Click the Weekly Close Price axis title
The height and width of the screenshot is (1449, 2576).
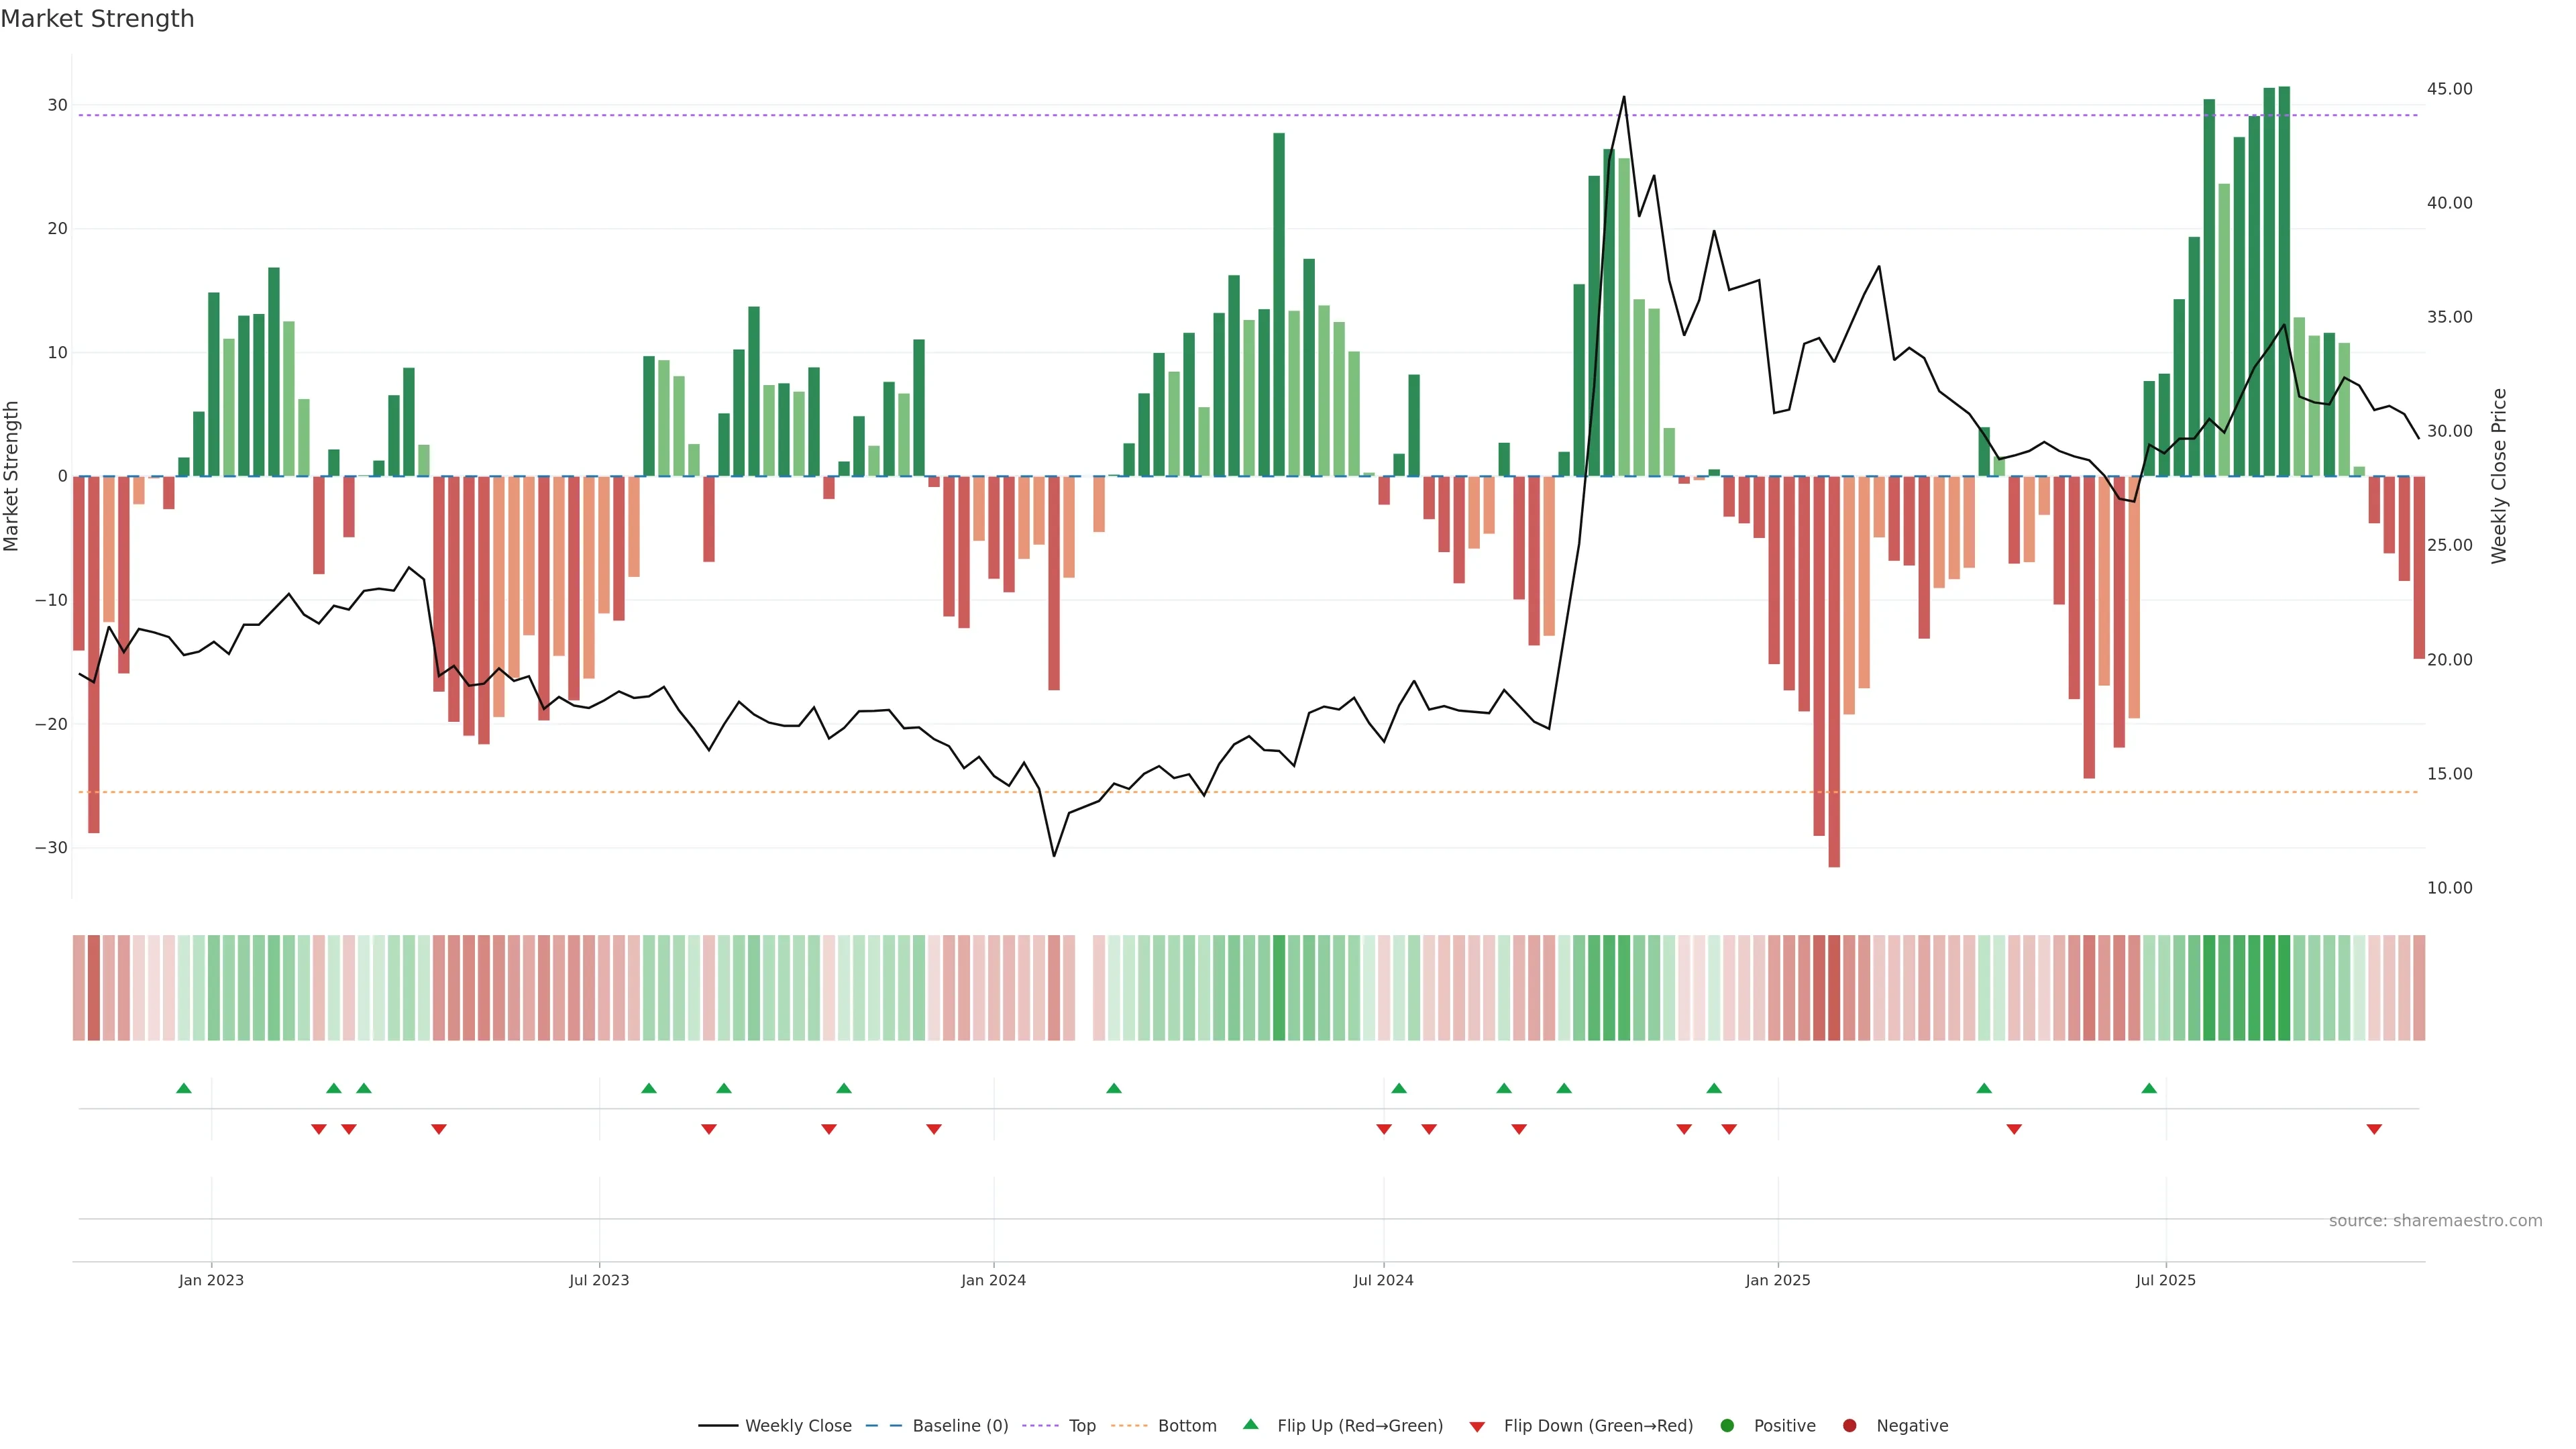pyautogui.click(x=2499, y=476)
